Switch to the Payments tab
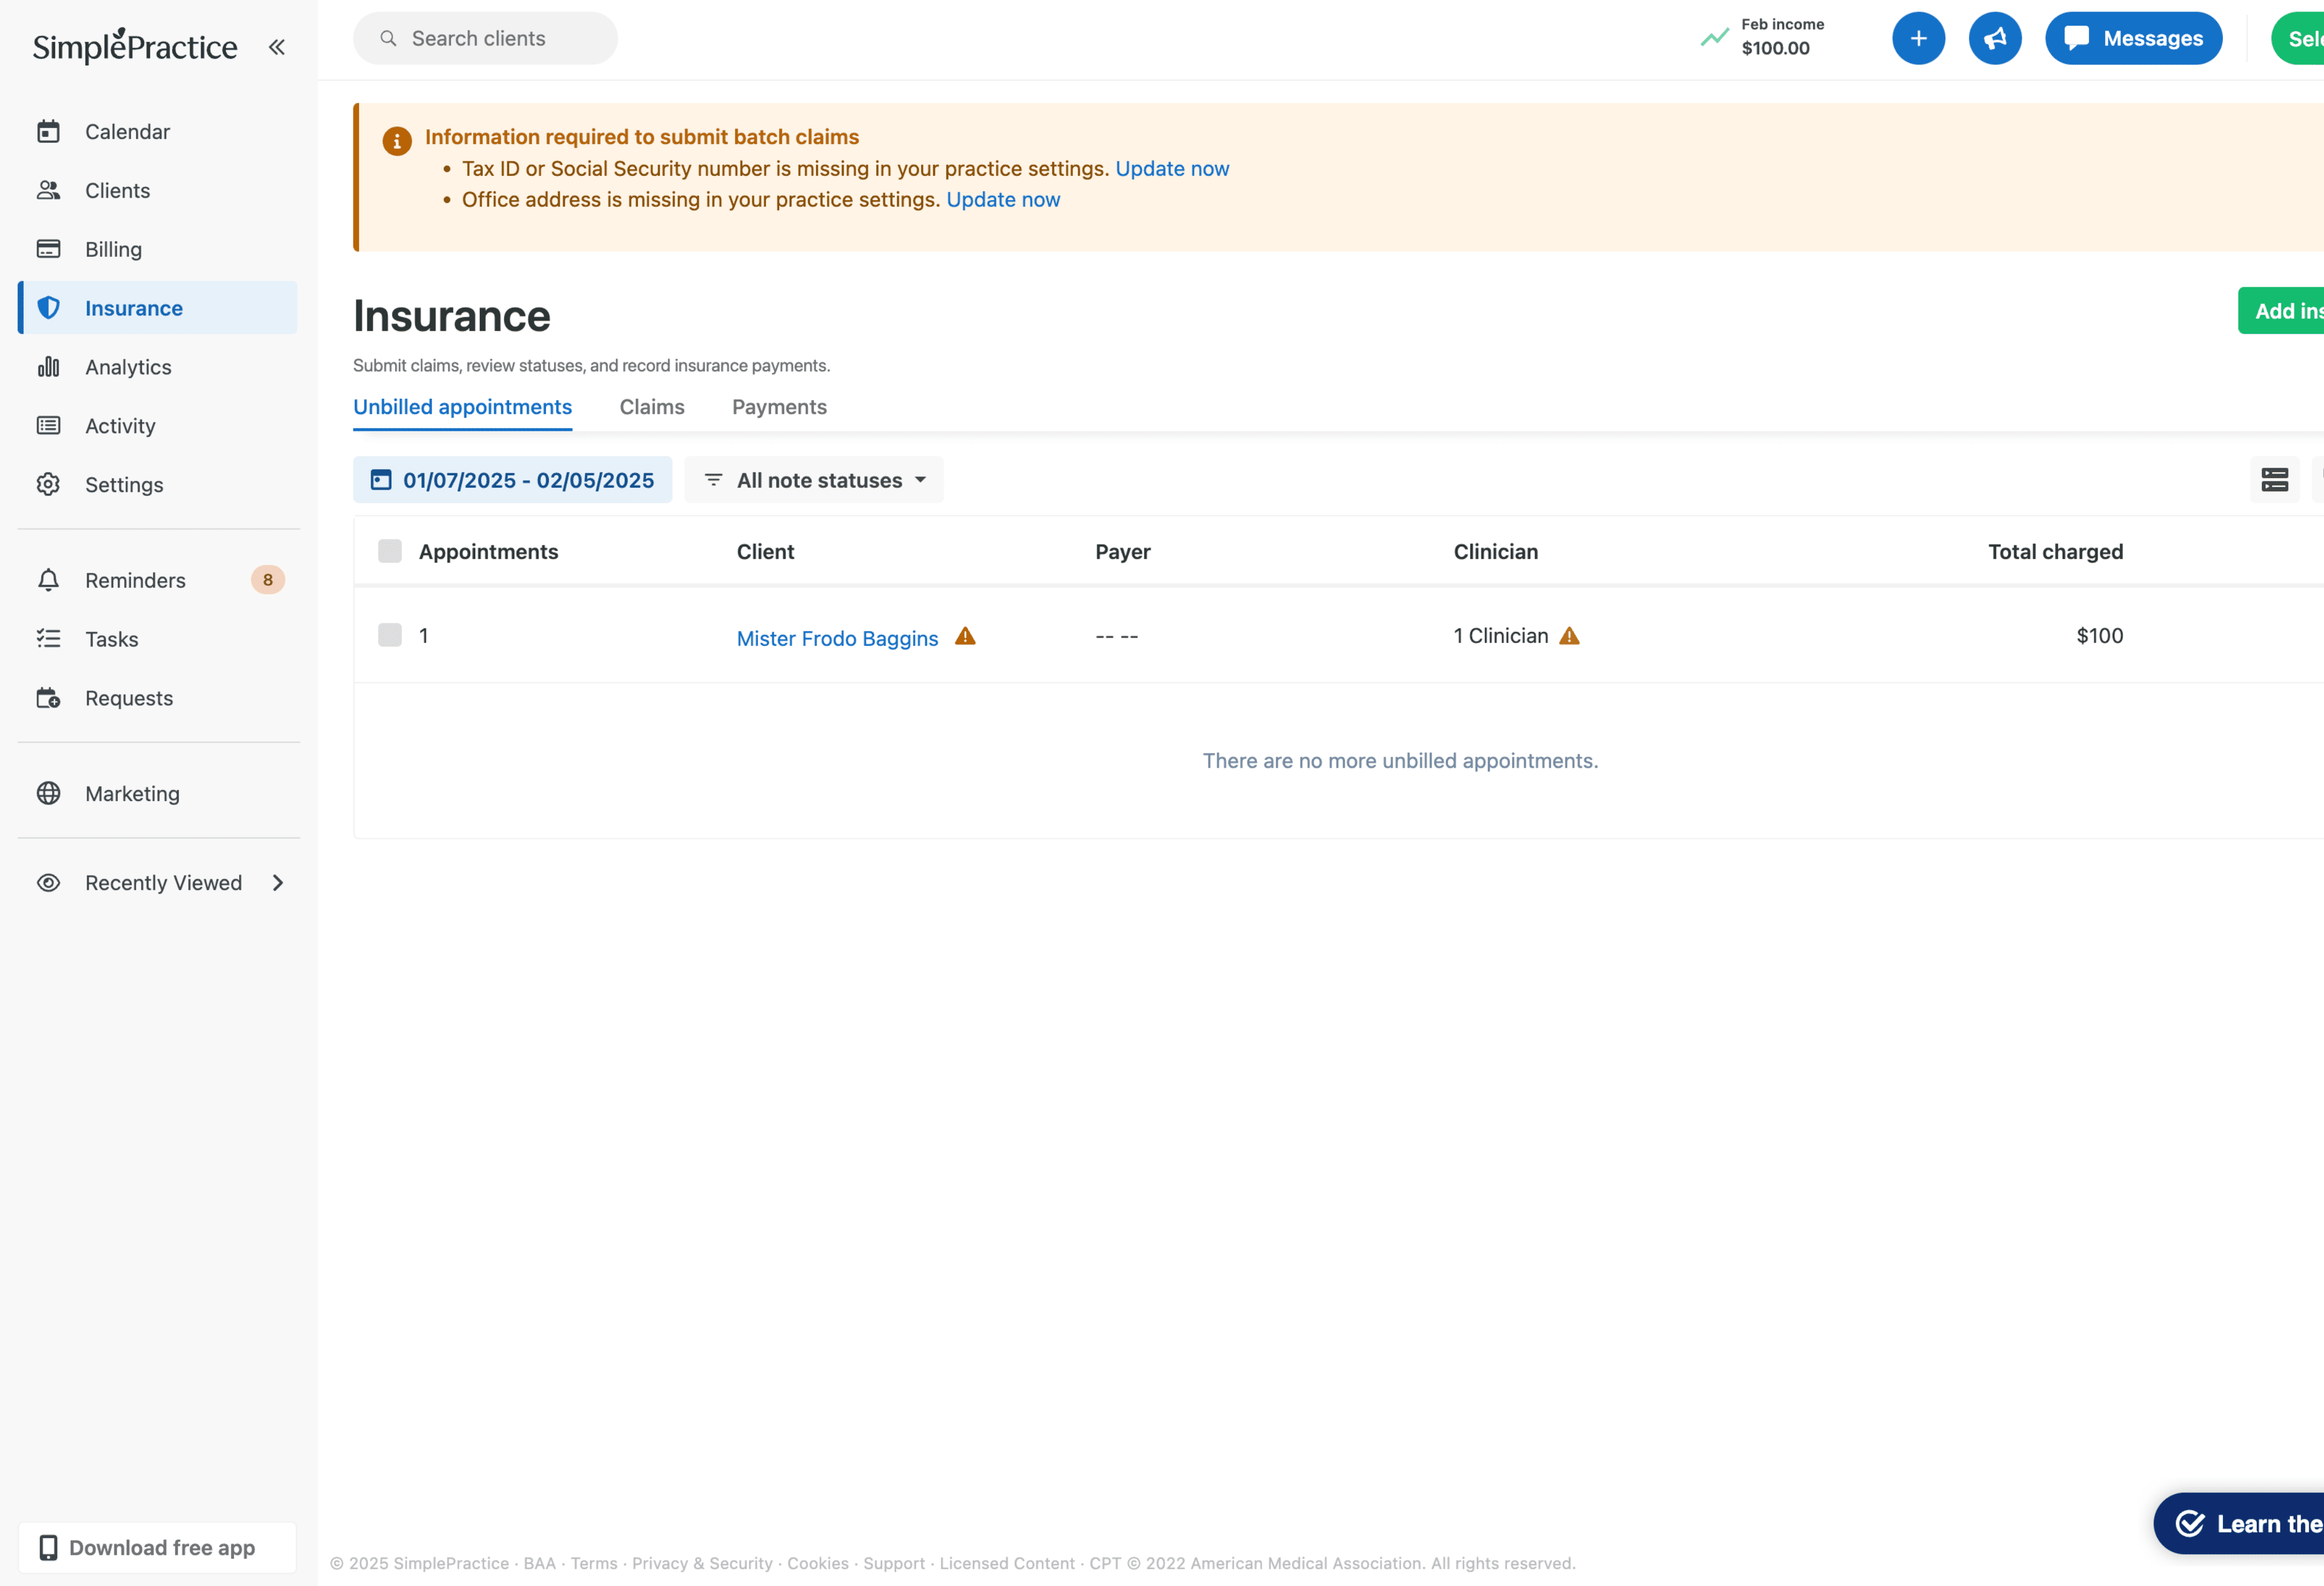Viewport: 2324px width, 1586px height. (778, 407)
